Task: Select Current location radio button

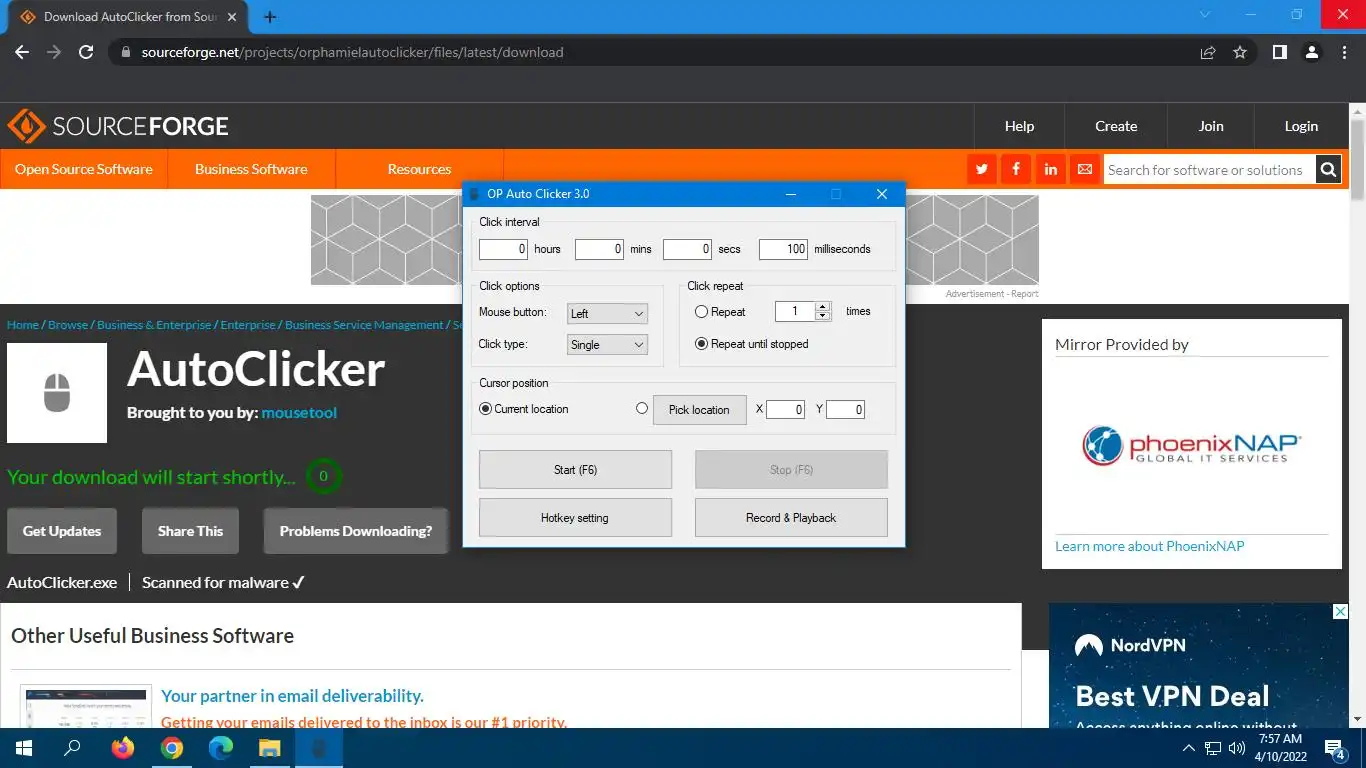Action: [486, 409]
